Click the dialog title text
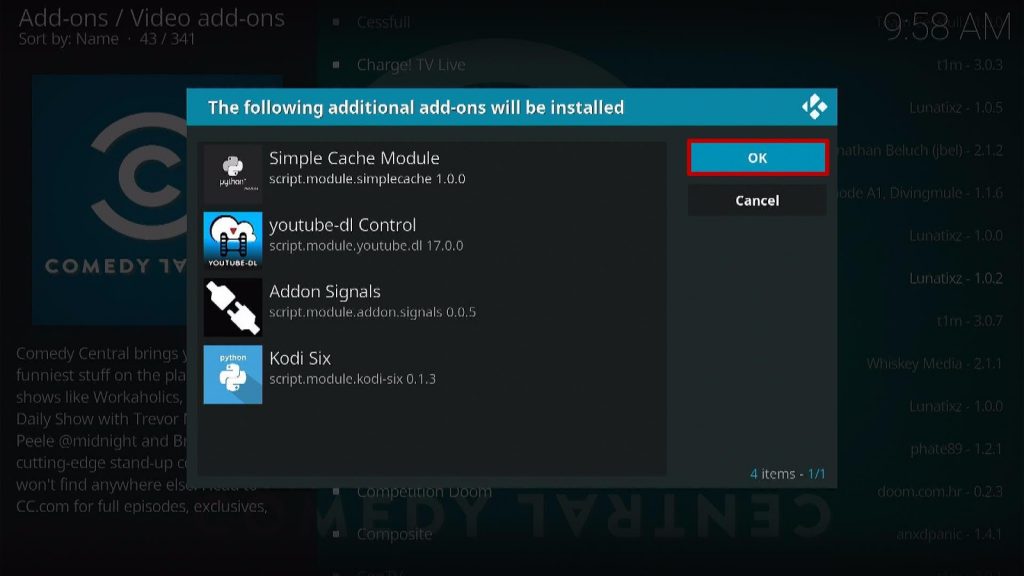1024x576 pixels. click(416, 107)
